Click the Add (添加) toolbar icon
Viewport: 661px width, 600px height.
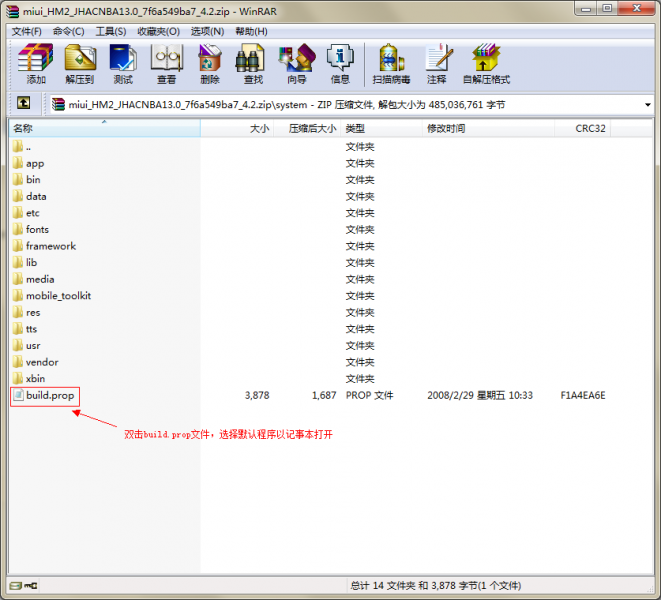tap(36, 63)
